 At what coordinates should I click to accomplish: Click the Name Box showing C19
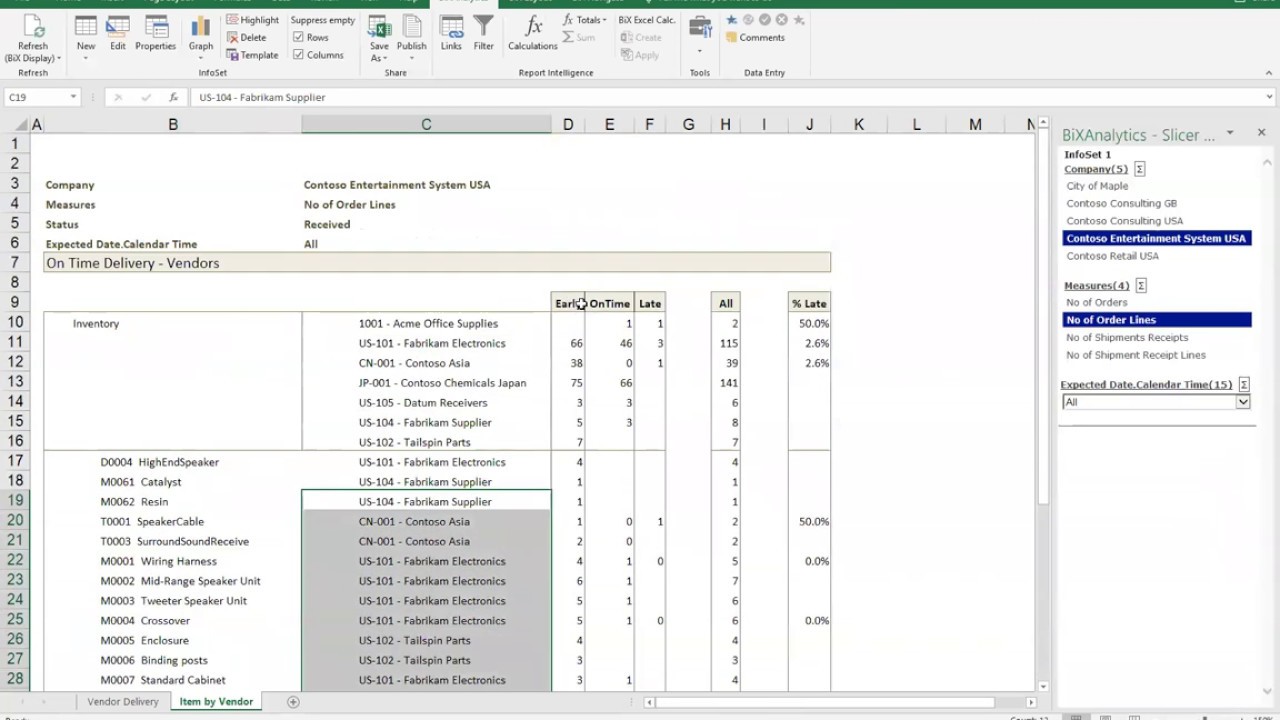37,97
